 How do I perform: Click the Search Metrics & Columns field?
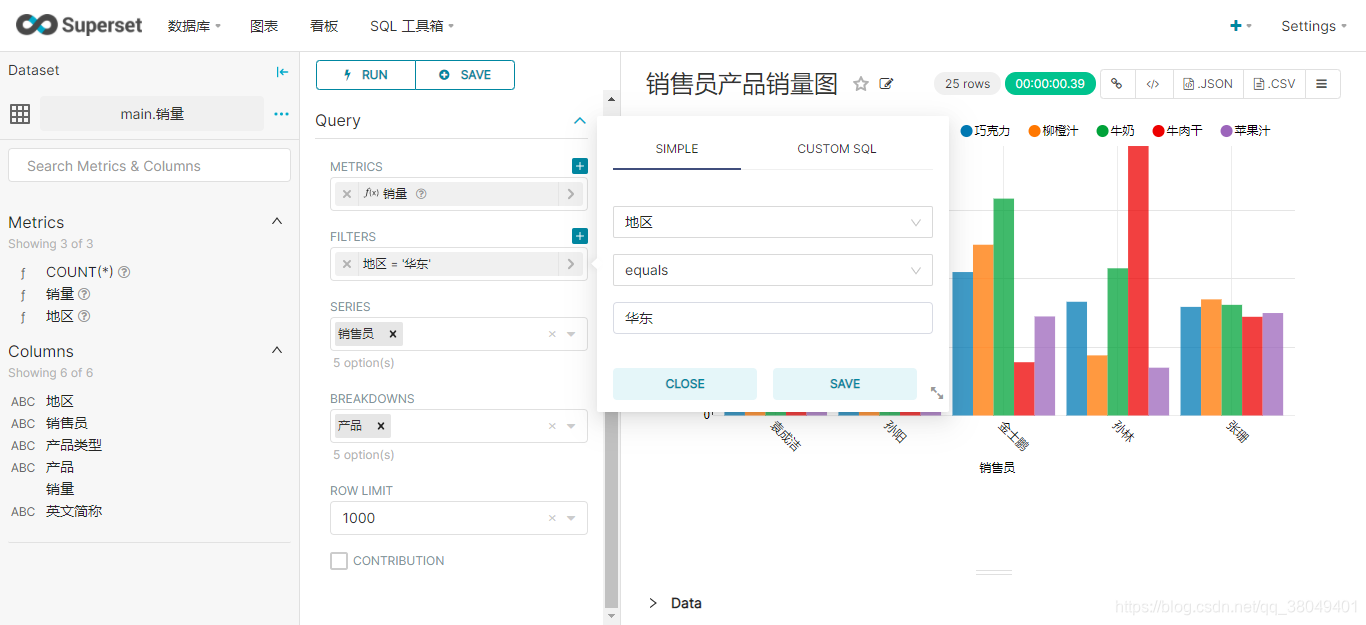tap(149, 166)
